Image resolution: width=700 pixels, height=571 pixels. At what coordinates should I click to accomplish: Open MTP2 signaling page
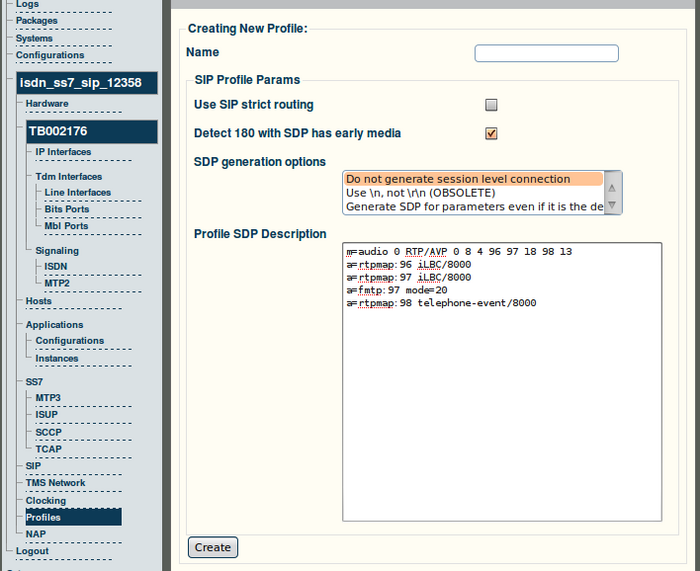57,283
